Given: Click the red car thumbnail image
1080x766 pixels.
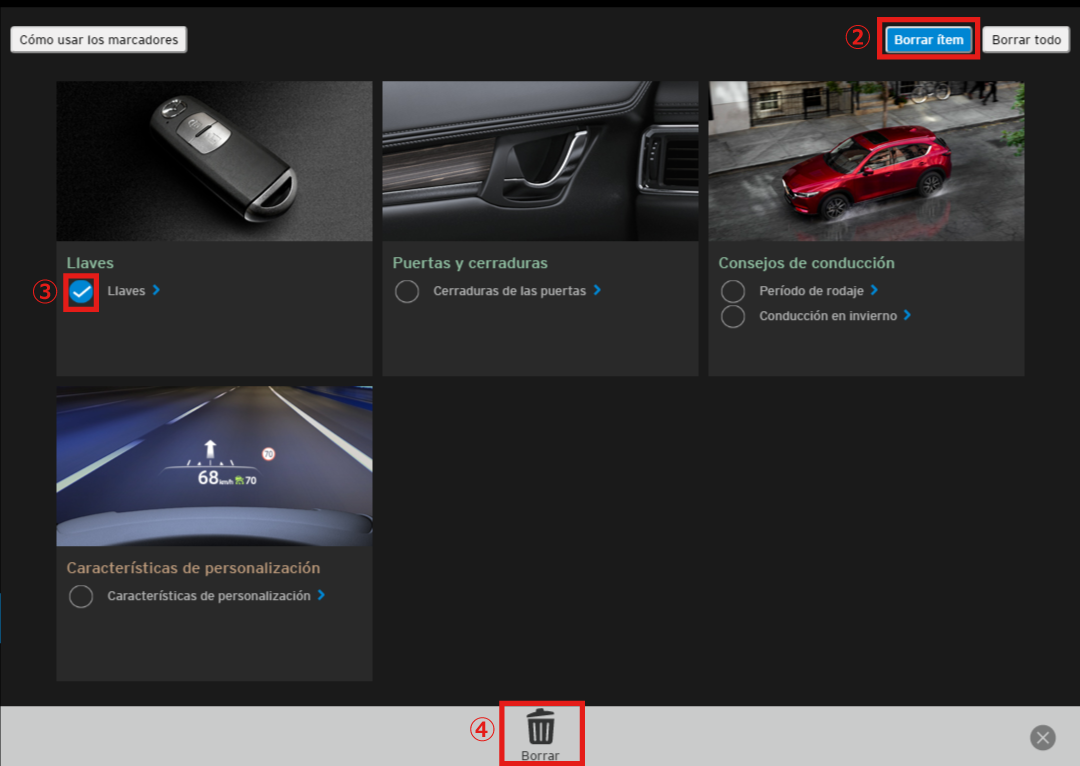Looking at the screenshot, I should [x=866, y=161].
